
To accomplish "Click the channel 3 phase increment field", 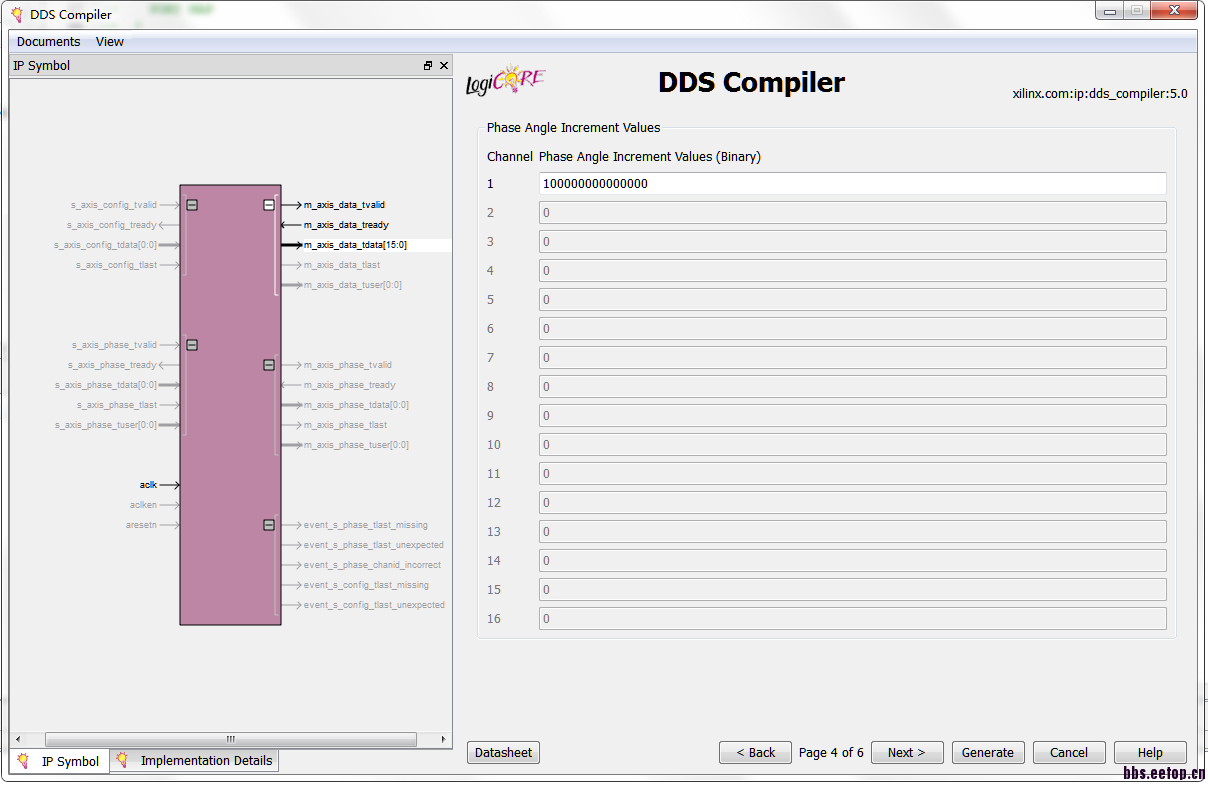I will tap(853, 242).
